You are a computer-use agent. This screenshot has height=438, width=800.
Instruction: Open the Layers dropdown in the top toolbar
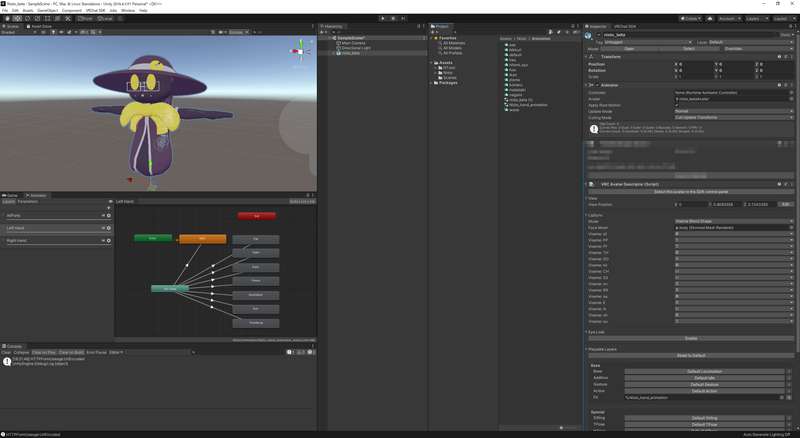(x=756, y=18)
